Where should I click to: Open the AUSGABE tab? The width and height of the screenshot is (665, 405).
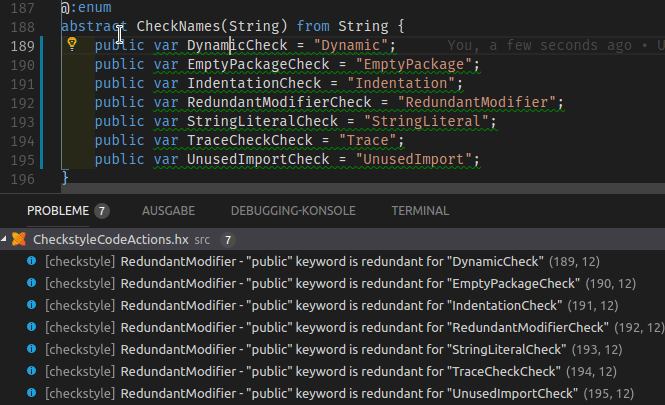(168, 211)
